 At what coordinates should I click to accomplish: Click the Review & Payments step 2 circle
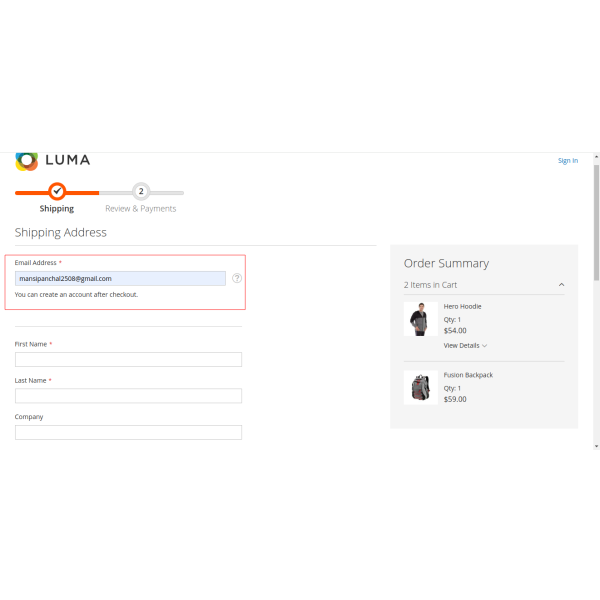pyautogui.click(x=141, y=191)
